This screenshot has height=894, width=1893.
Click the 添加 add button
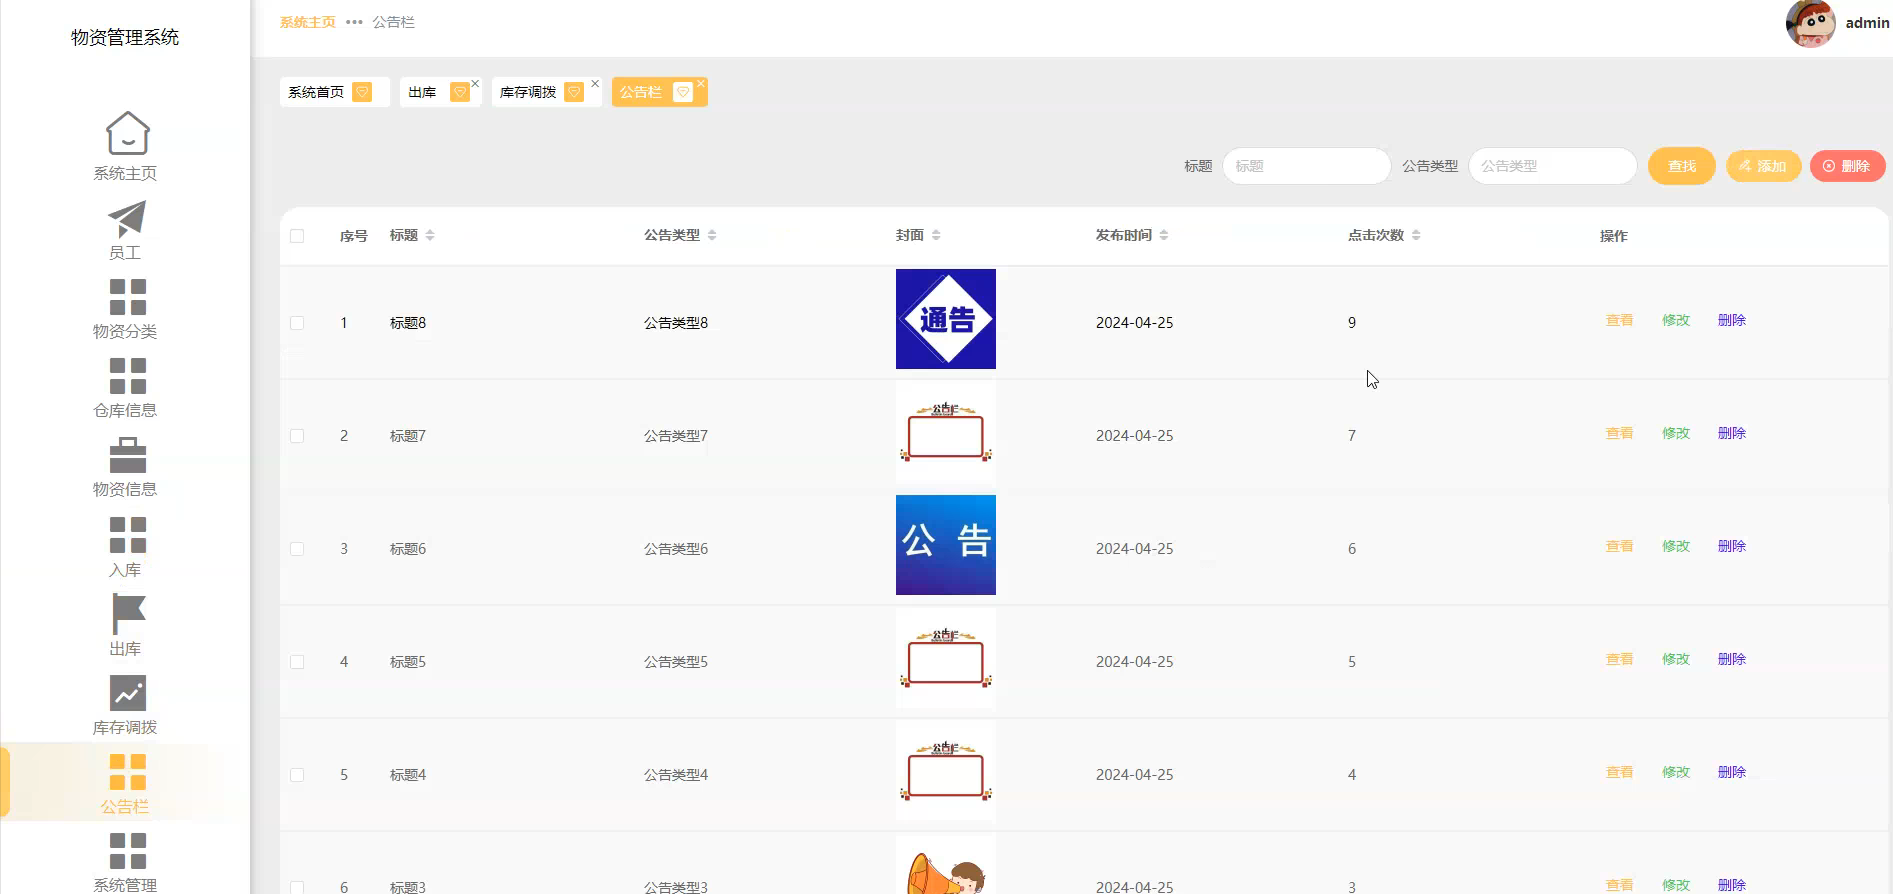pos(1763,166)
